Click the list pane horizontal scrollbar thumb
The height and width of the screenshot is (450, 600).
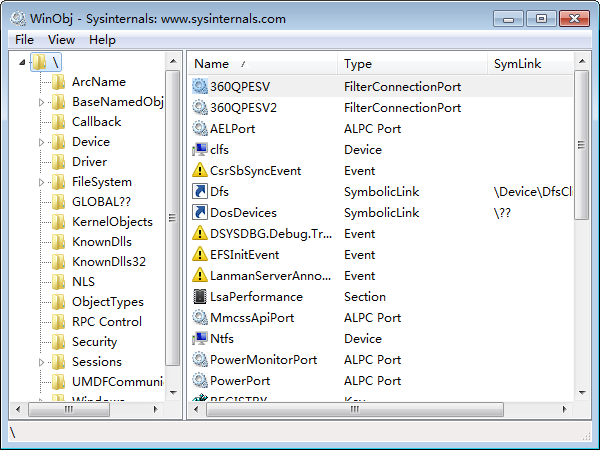tap(355, 409)
